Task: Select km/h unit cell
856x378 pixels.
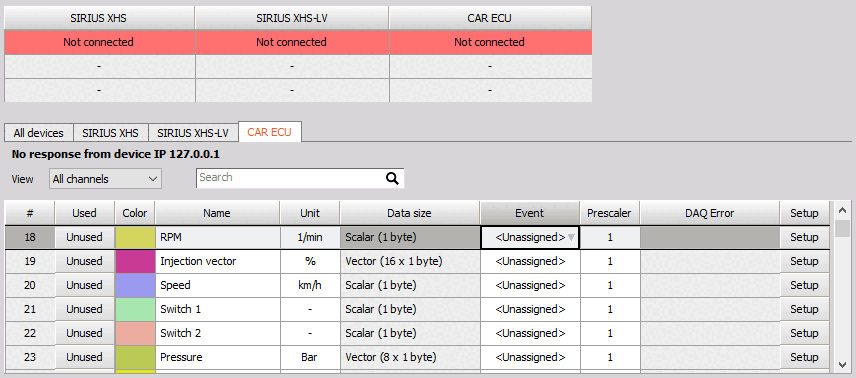Action: coord(310,285)
